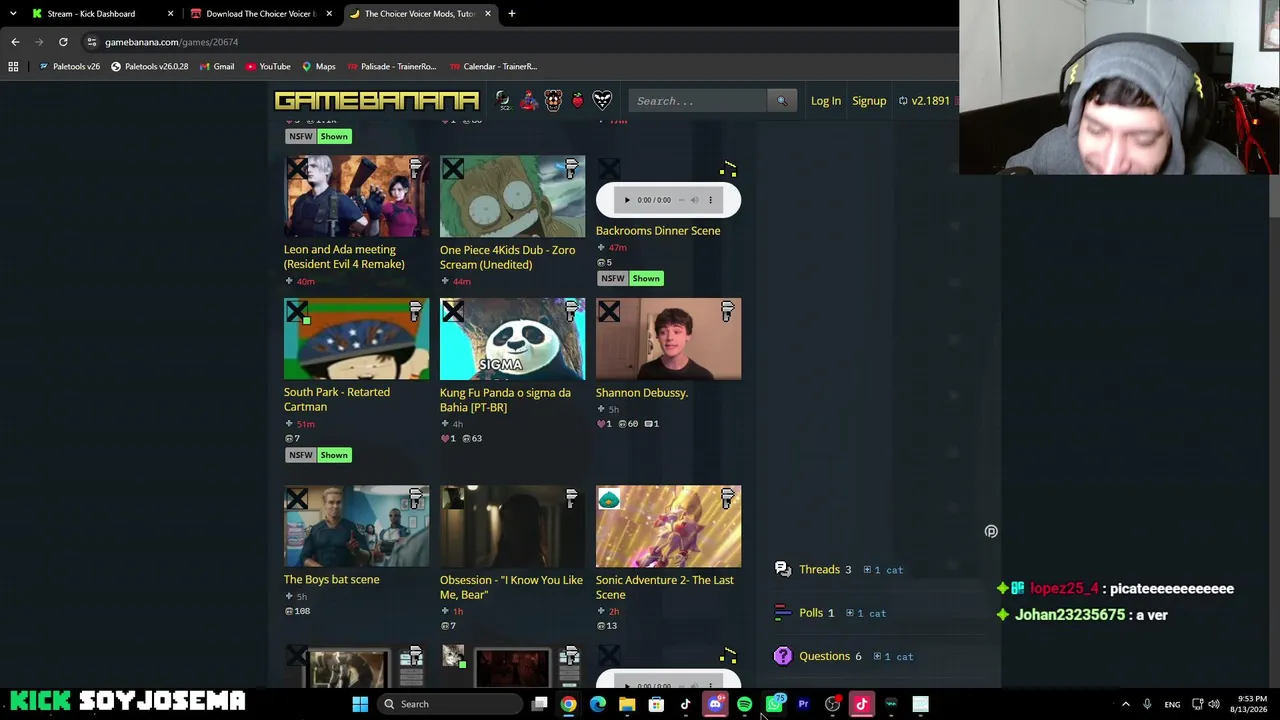1280x720 pixels.
Task: Click the paint roller icon on Shannon Debussy card
Action: pos(728,312)
